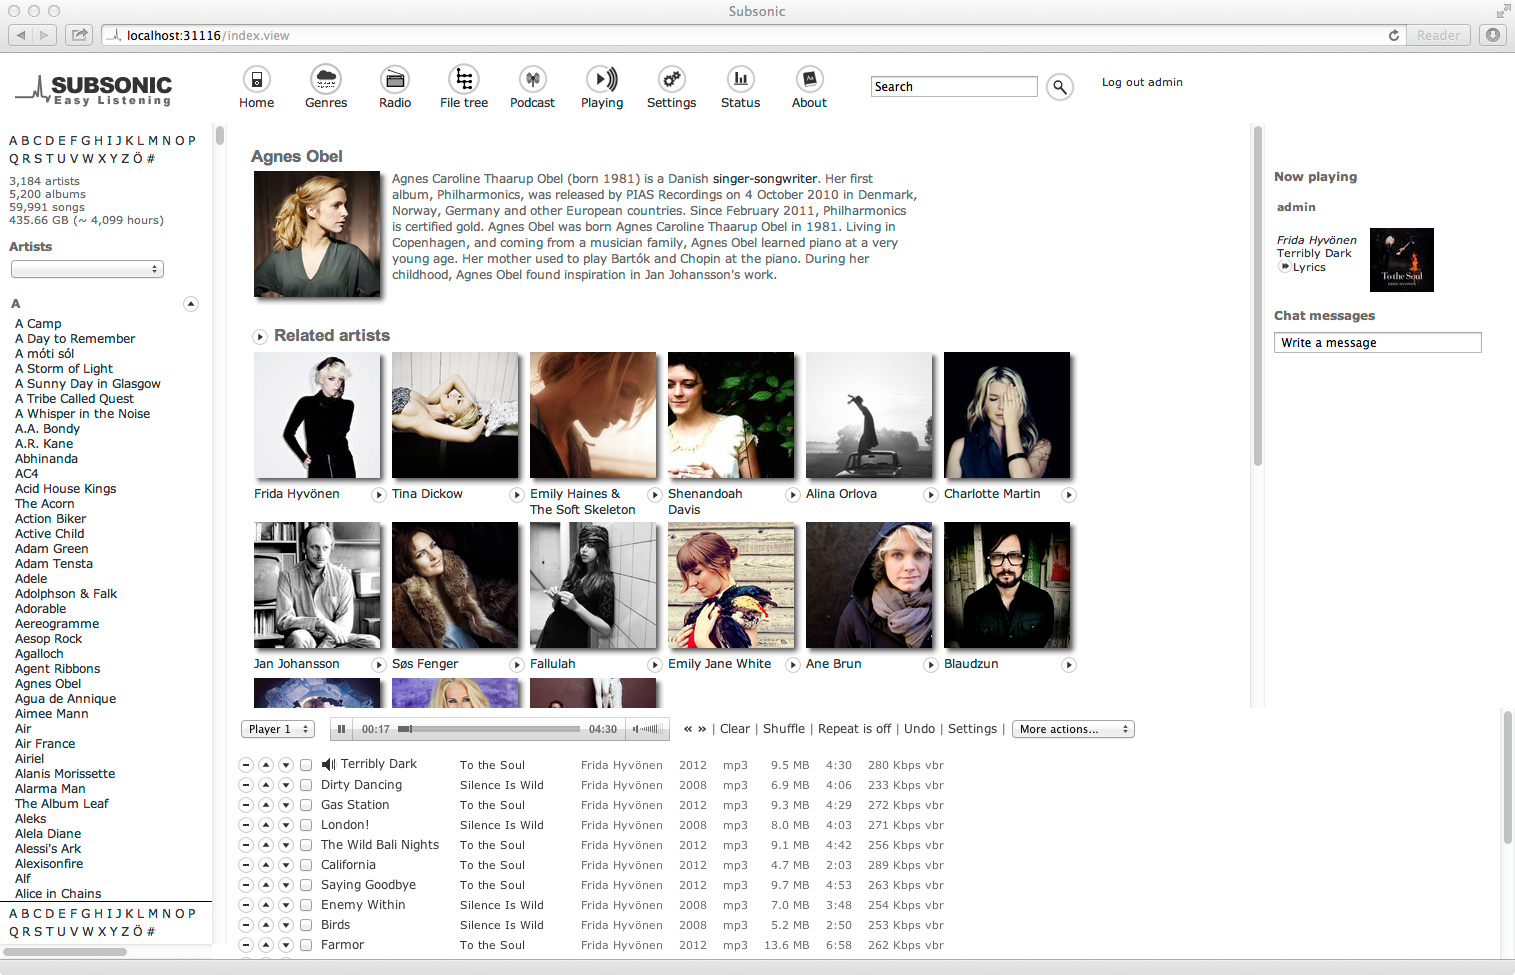Open the Settings gear icon in toolbar
Image resolution: width=1515 pixels, height=975 pixels.
[x=672, y=79]
